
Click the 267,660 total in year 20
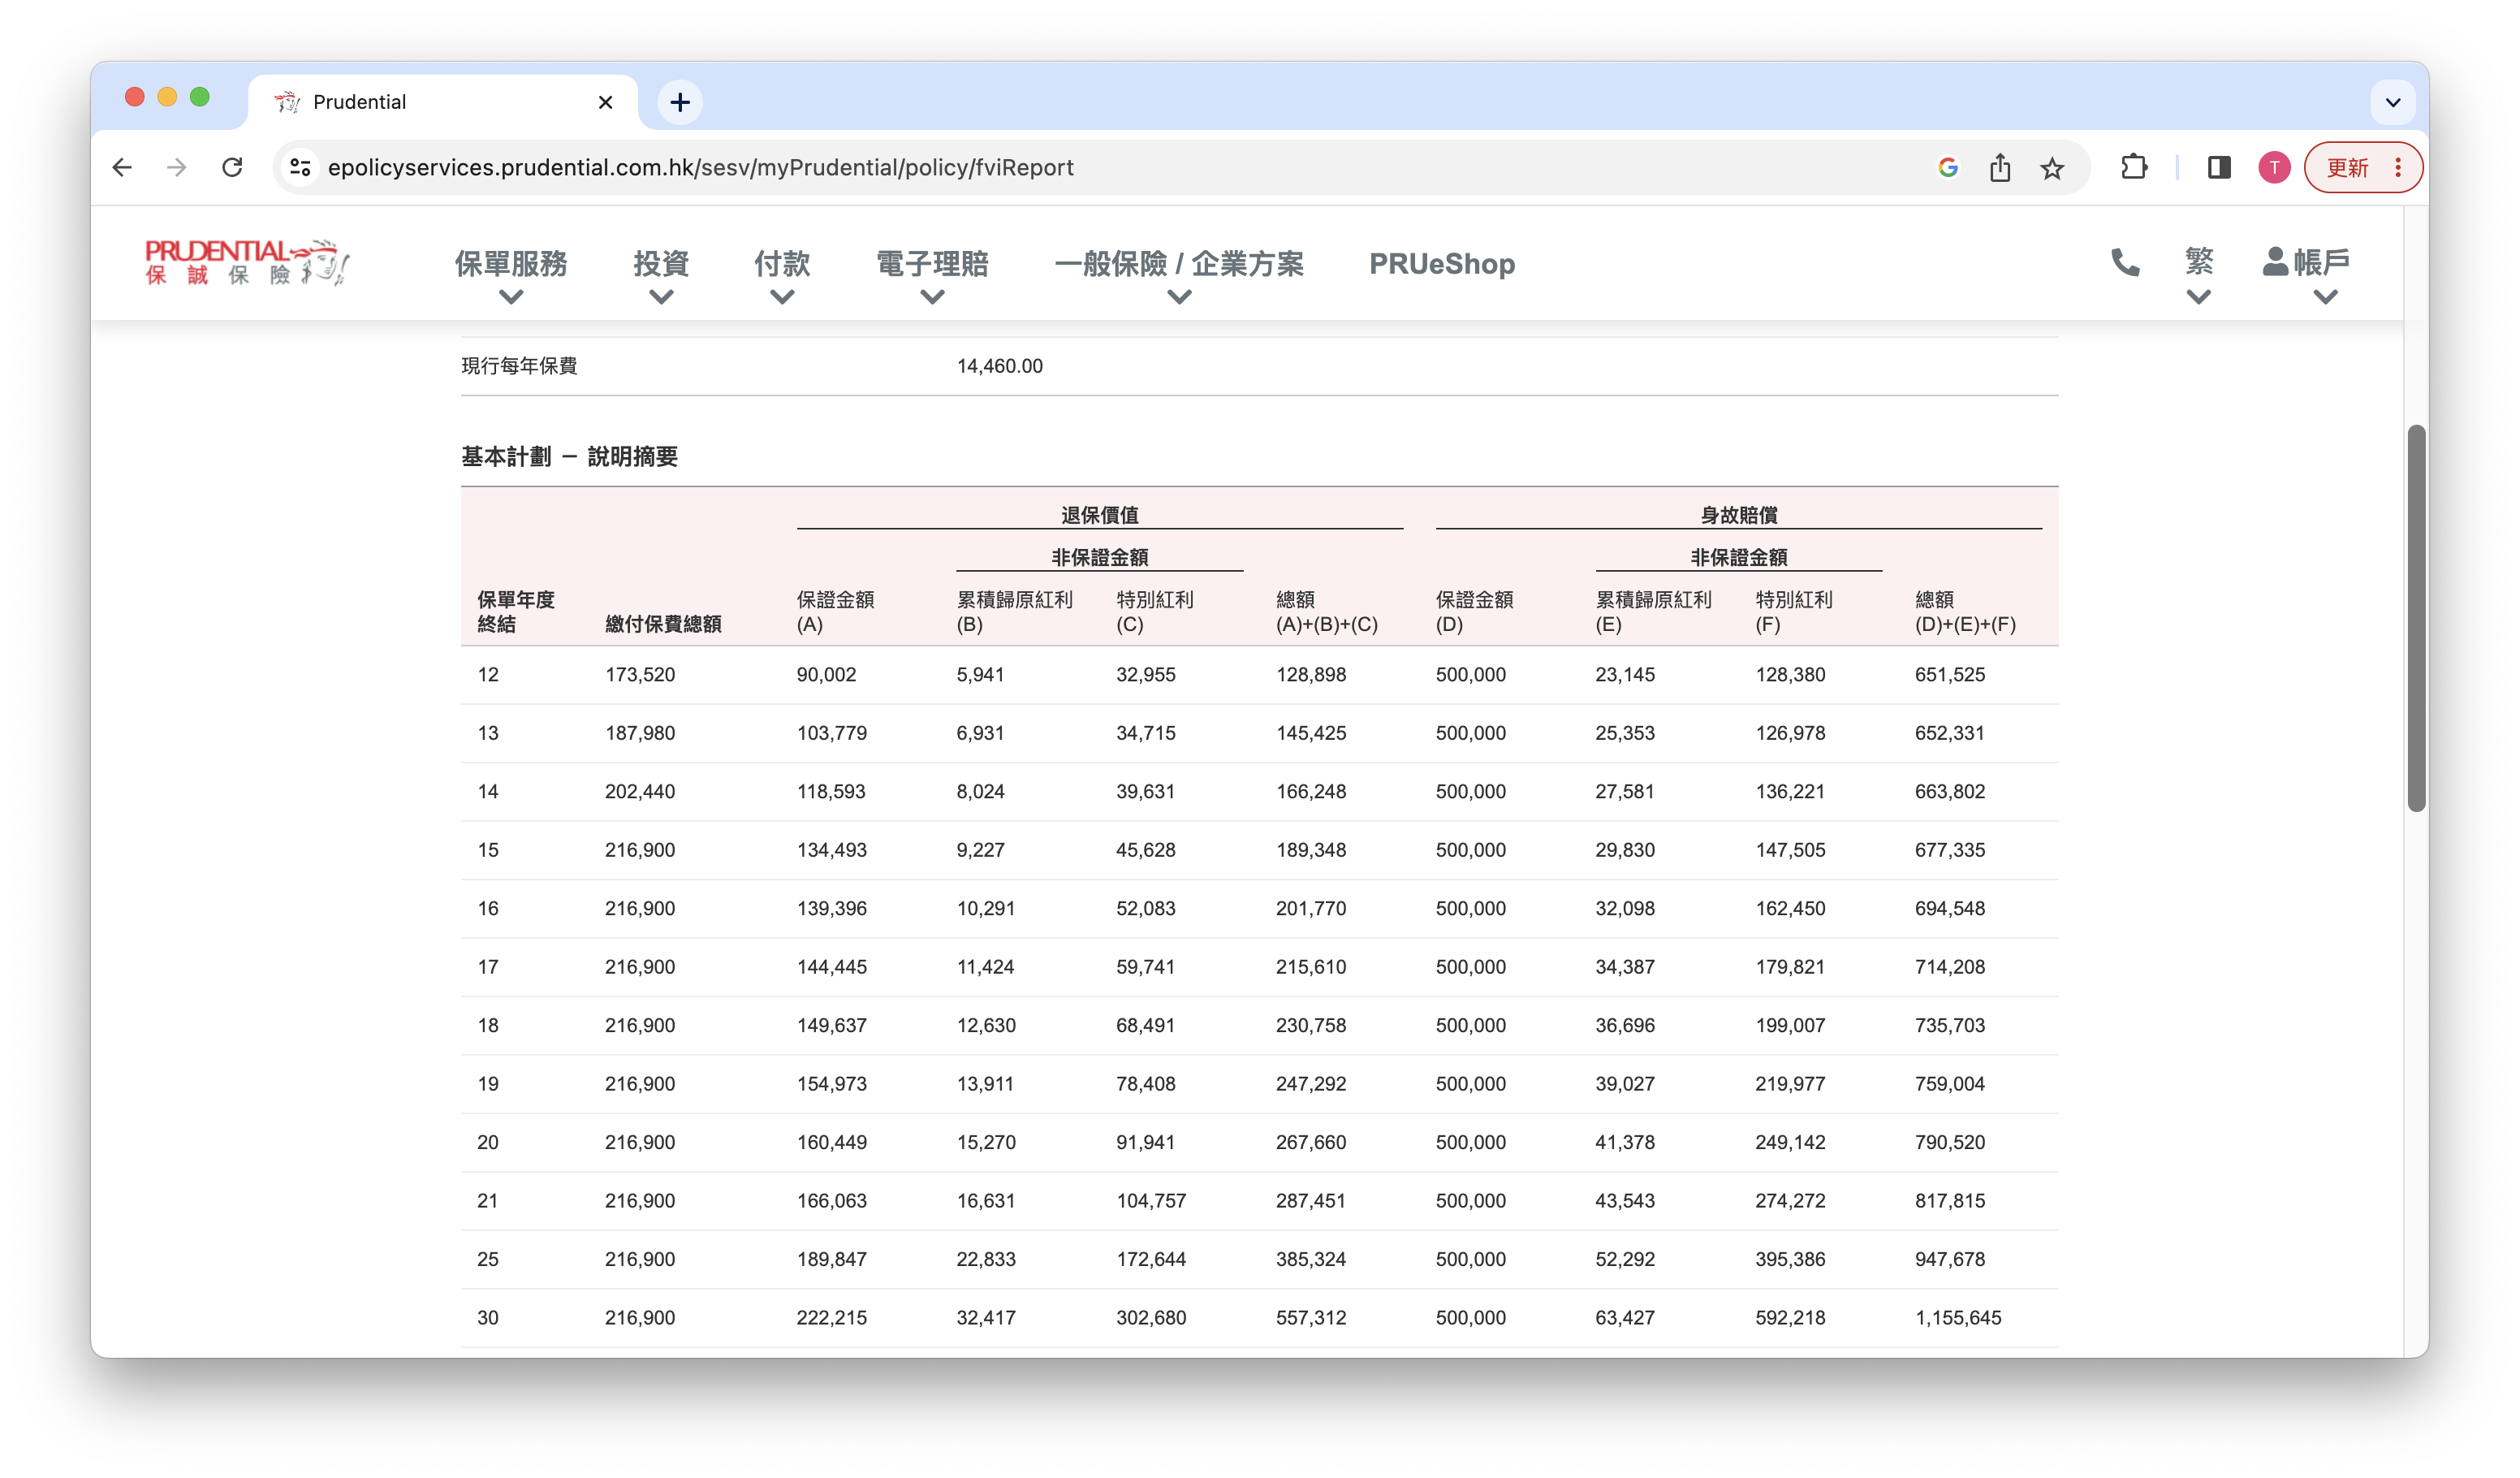(x=1310, y=1143)
